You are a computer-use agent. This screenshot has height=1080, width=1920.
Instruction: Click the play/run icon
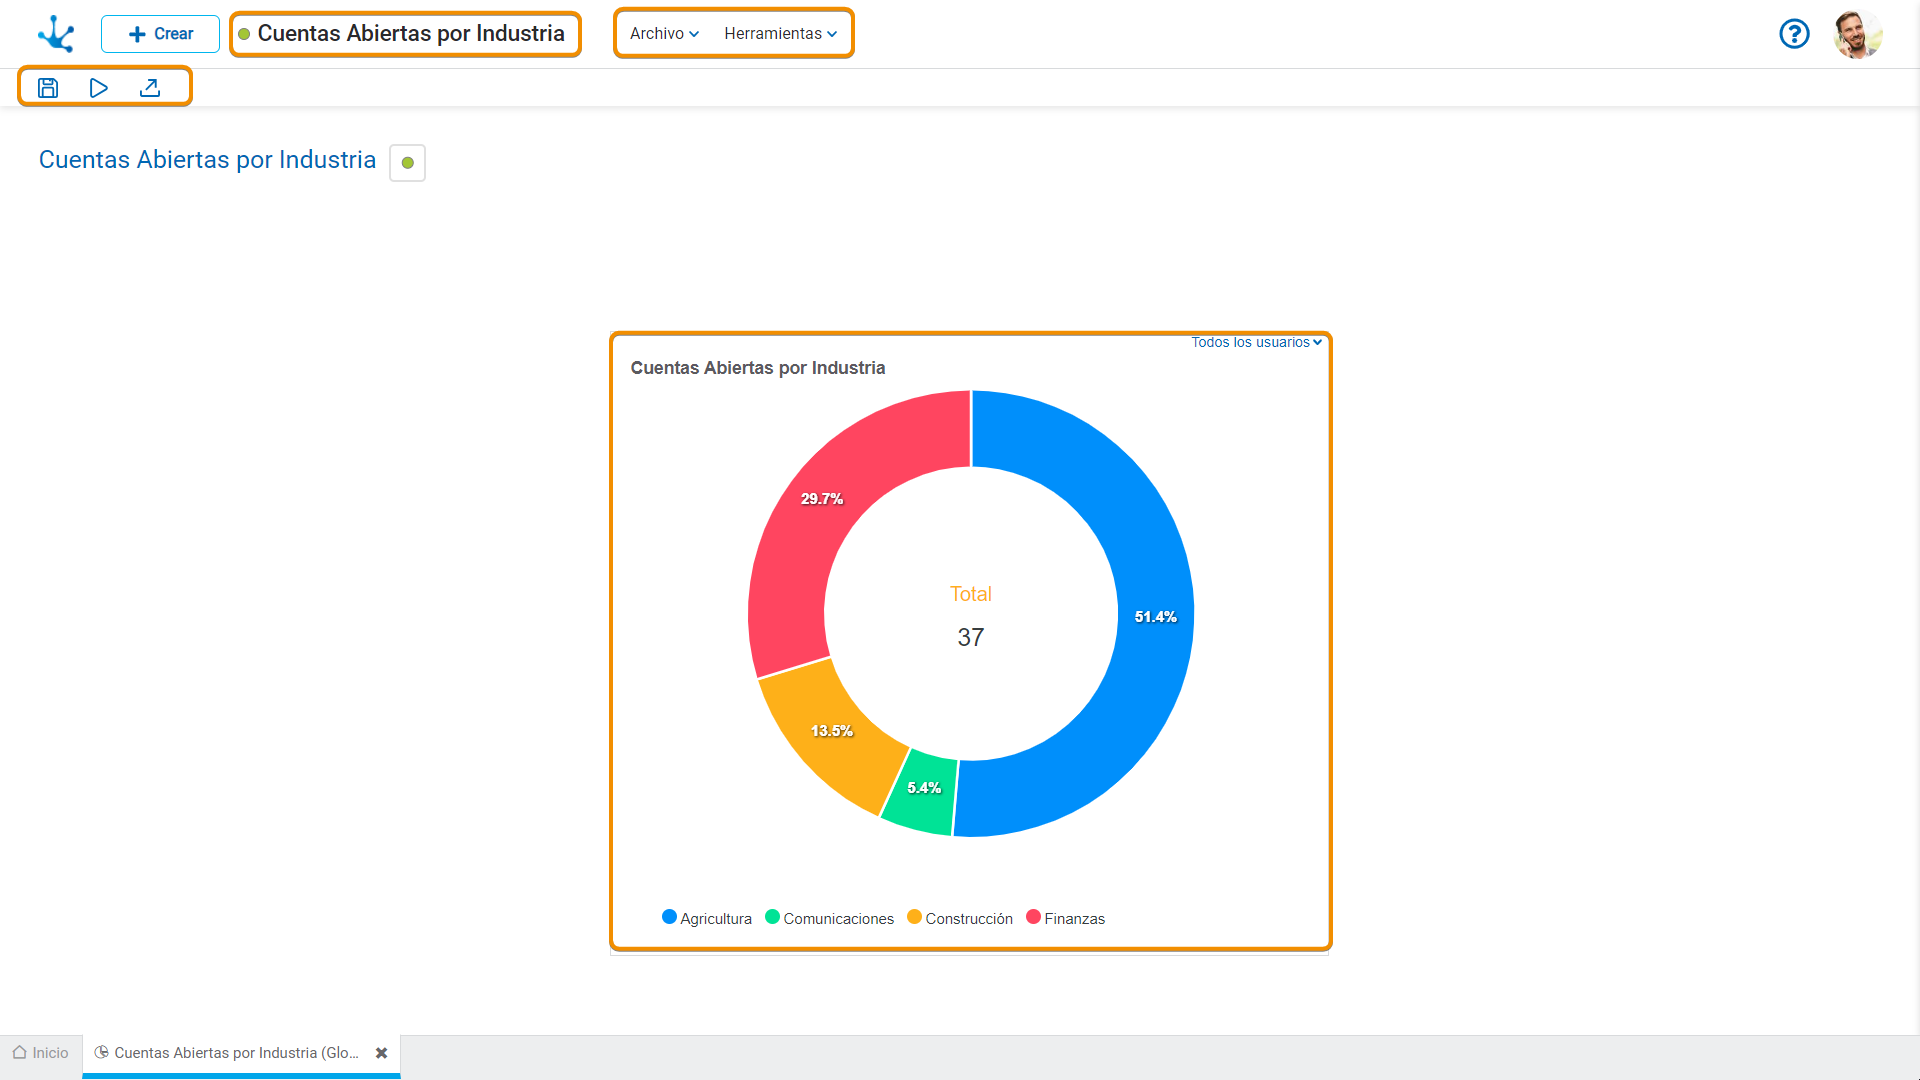[x=98, y=88]
